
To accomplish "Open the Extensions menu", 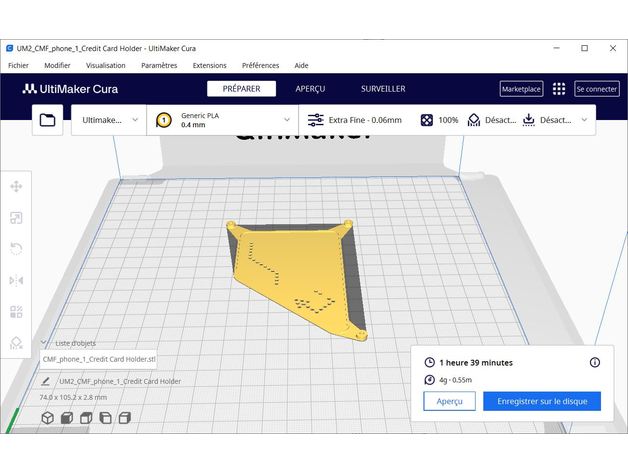I will click(x=209, y=65).
